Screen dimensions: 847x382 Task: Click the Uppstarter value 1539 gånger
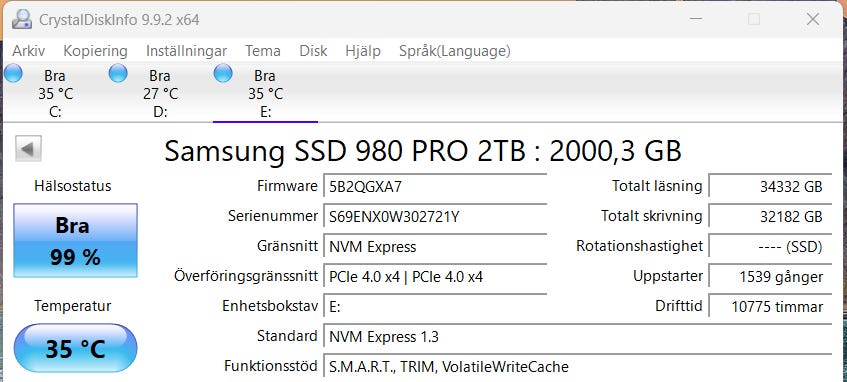tap(770, 277)
